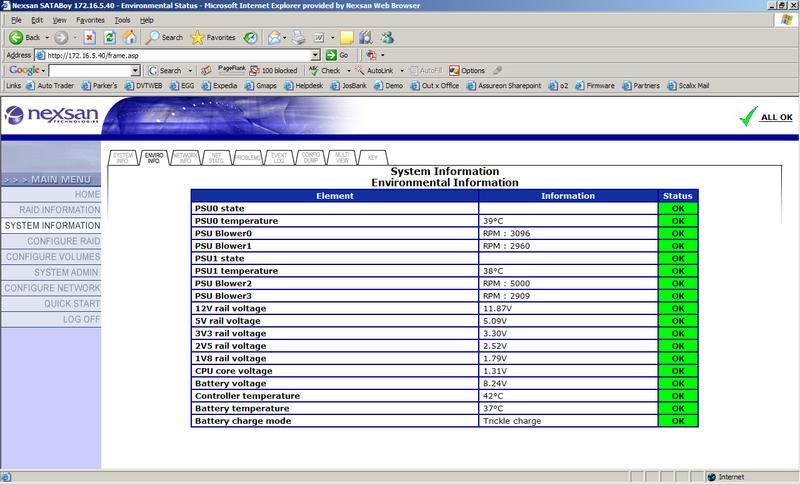Click the Google toolbar highlighter pen icon
800x485 pixels.
497,70
